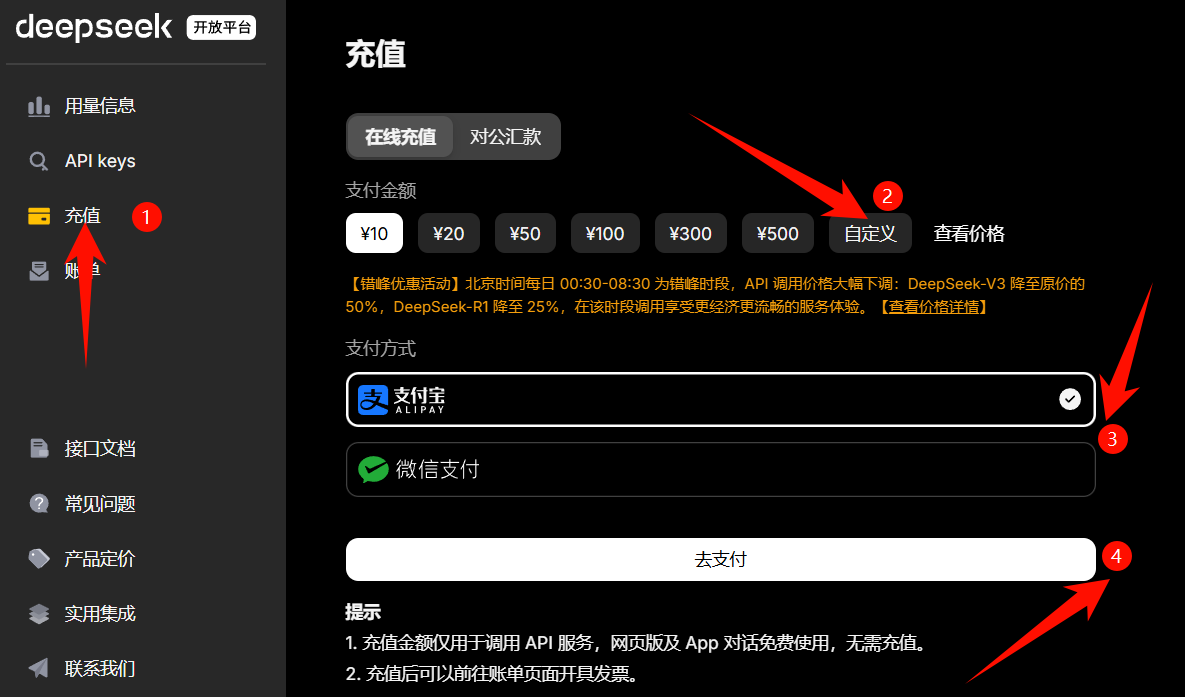Open 联系我们 sidebar entry
Screen dimensions: 1185x697
point(100,668)
